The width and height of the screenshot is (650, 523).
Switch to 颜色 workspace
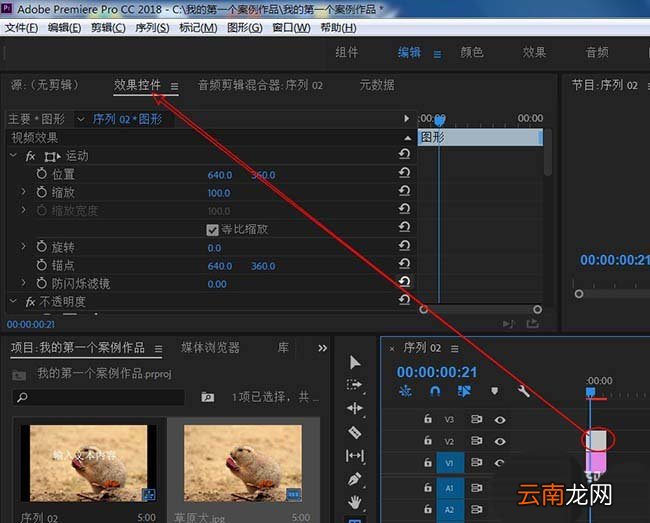(472, 52)
